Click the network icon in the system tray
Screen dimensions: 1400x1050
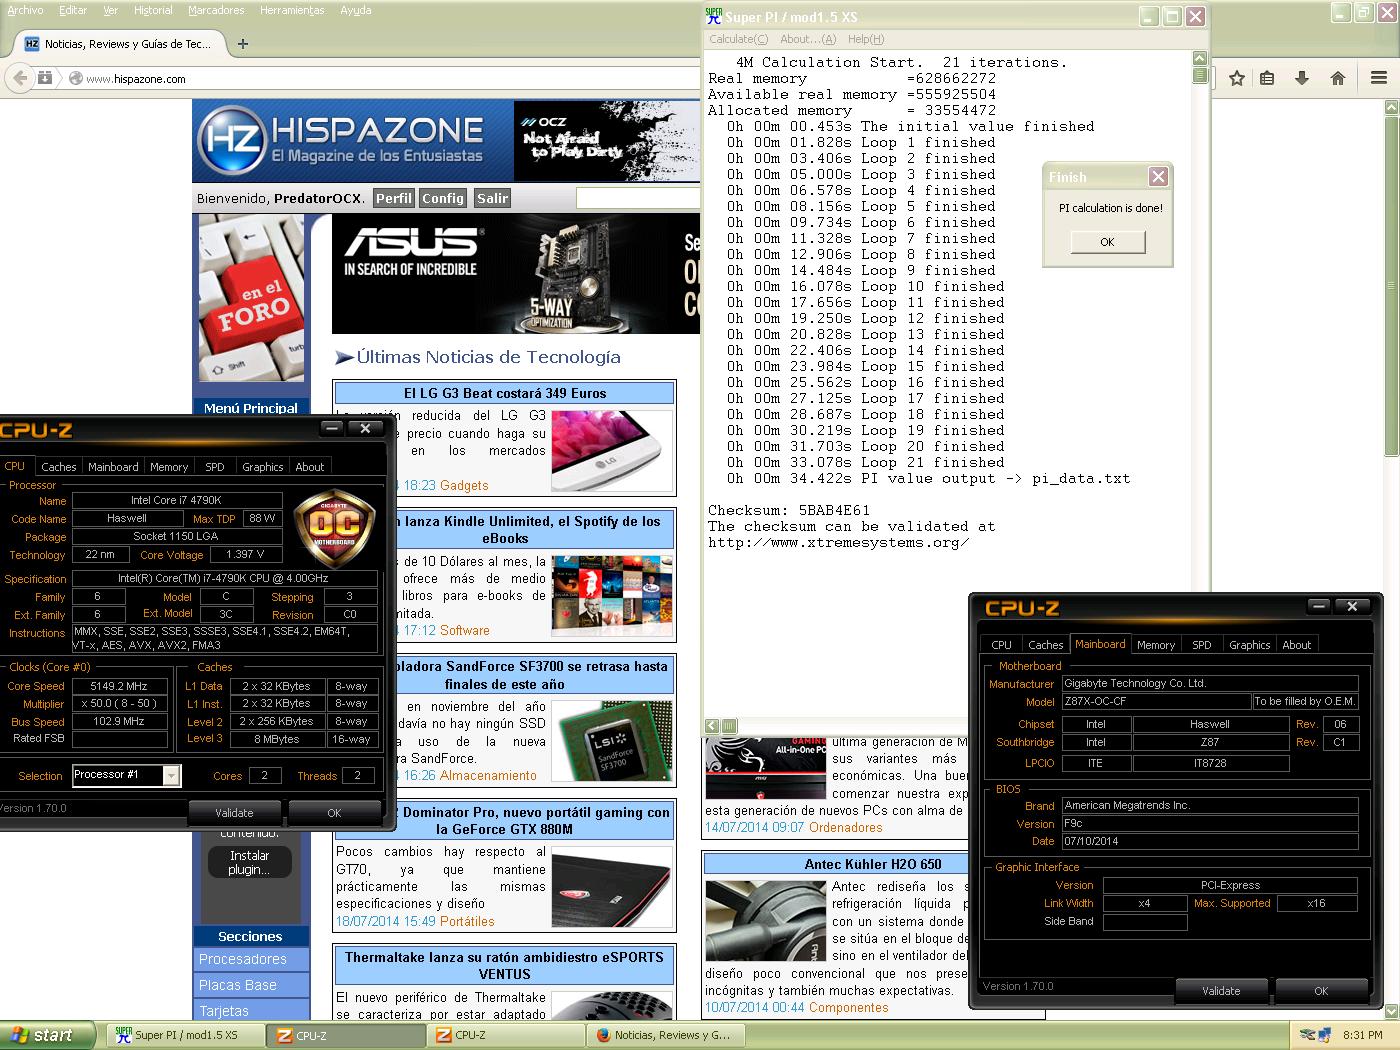[x=1324, y=1035]
